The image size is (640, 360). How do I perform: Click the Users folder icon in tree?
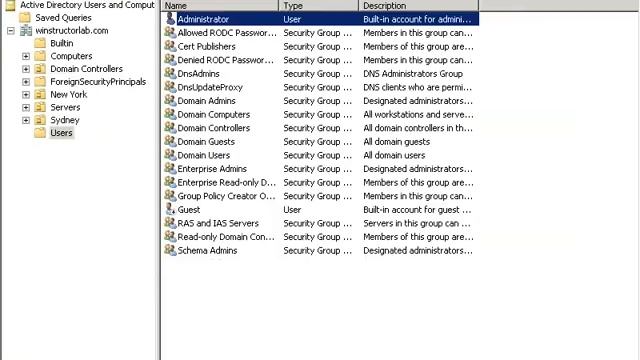pyautogui.click(x=40, y=133)
